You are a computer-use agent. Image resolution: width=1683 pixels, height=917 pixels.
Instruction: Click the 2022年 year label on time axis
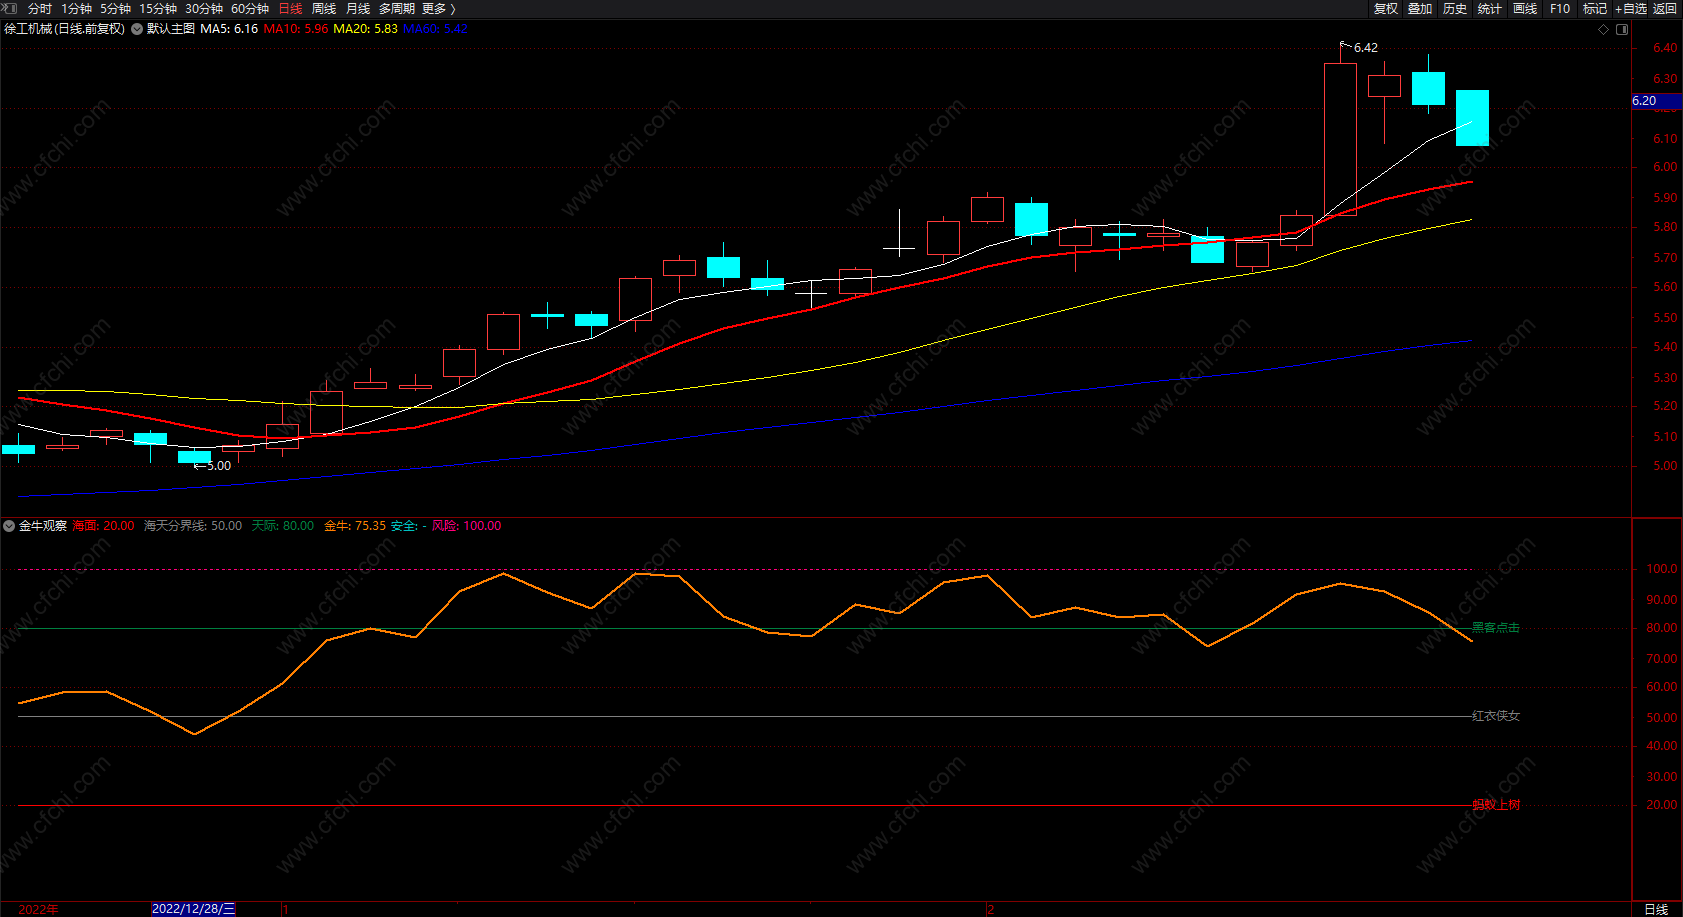pos(38,909)
